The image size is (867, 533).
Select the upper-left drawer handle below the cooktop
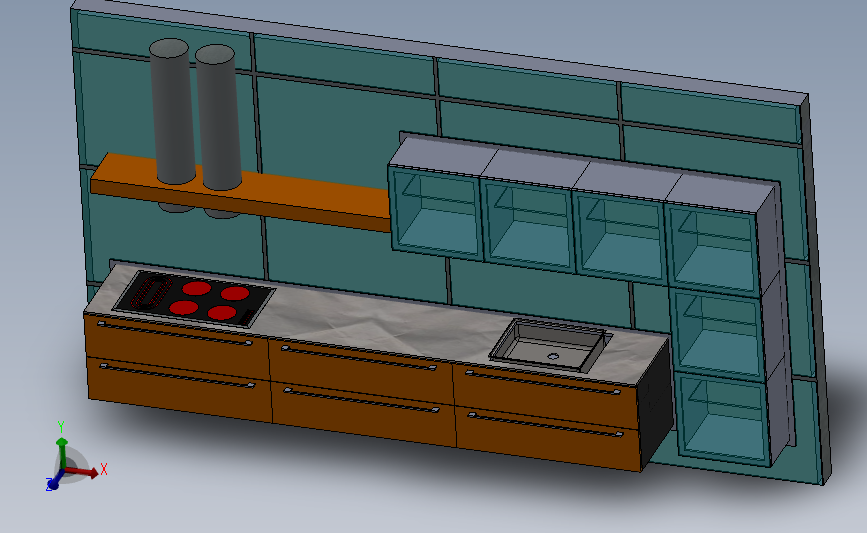coord(175,334)
